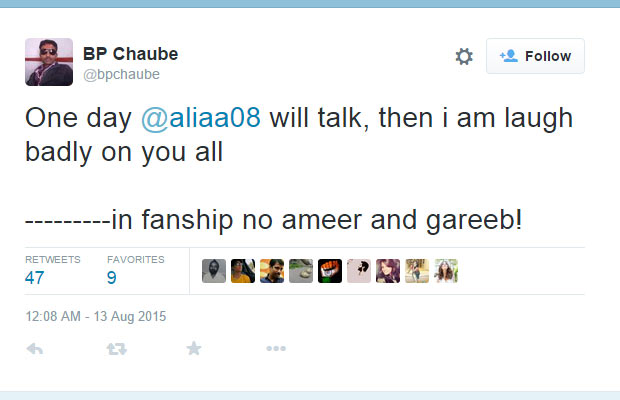The width and height of the screenshot is (620, 400).
Task: Click the gray stone-textured avatar
Action: pos(301,271)
